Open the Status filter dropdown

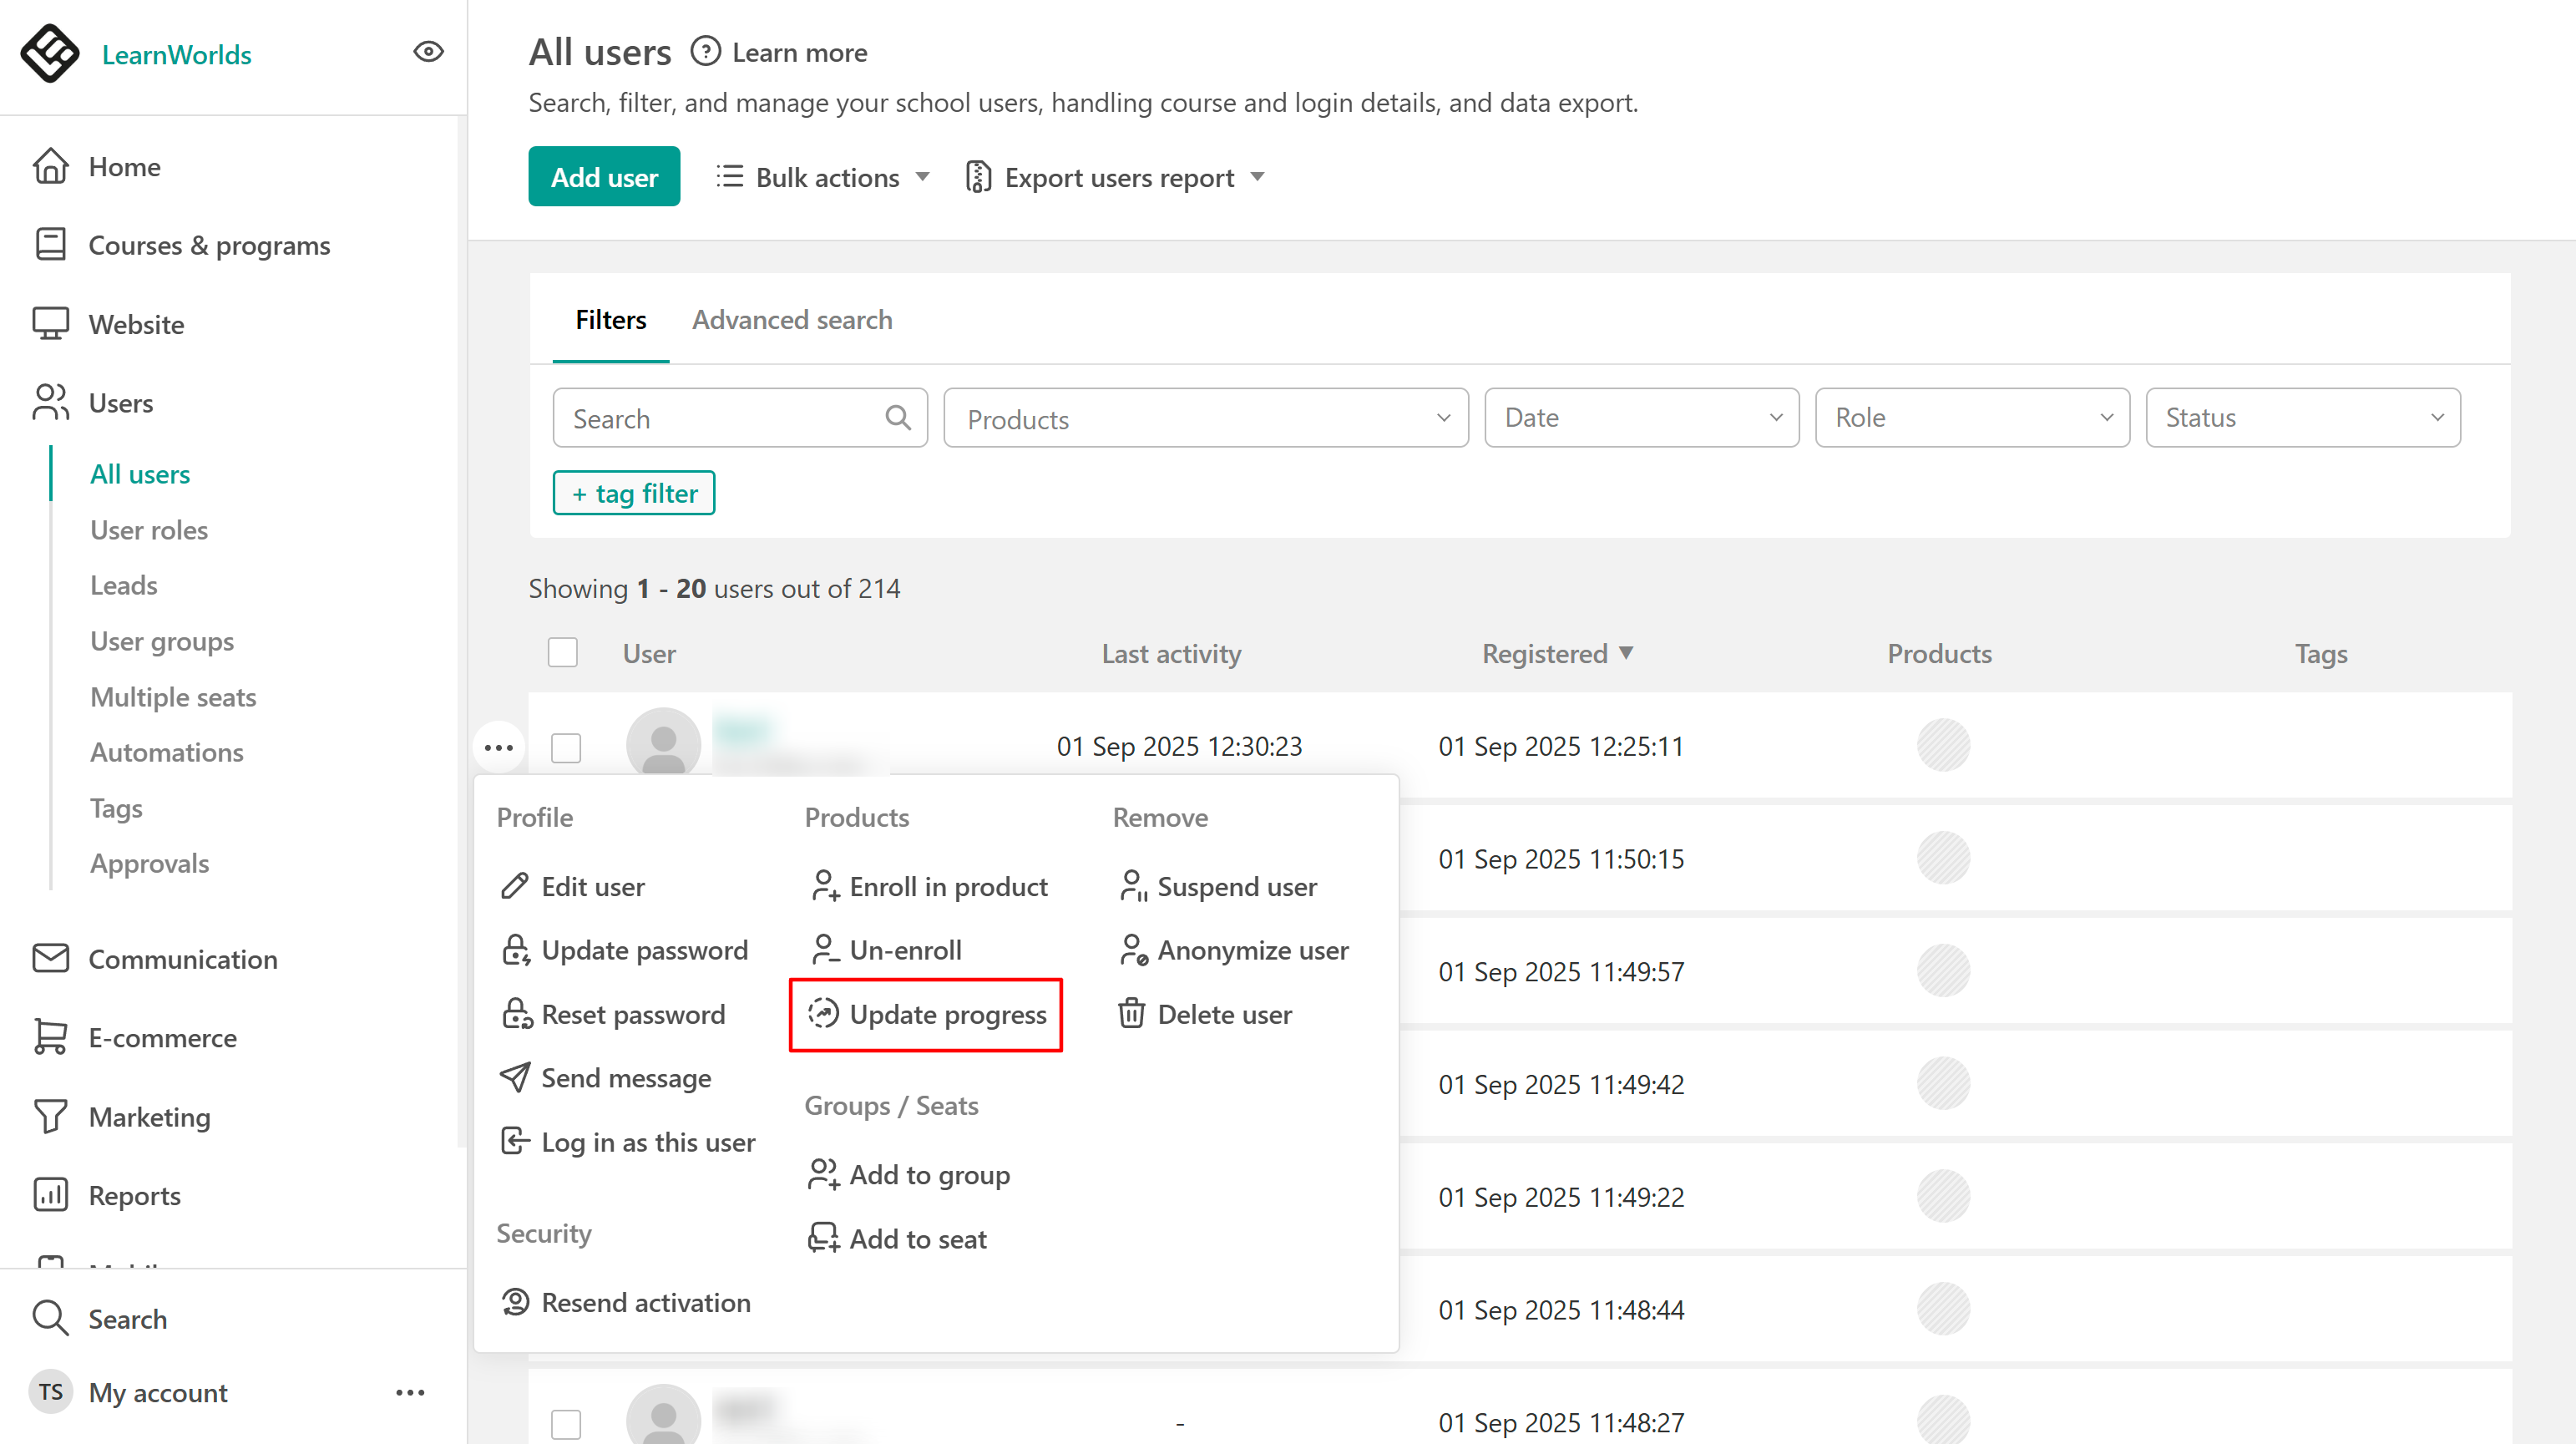[2302, 418]
